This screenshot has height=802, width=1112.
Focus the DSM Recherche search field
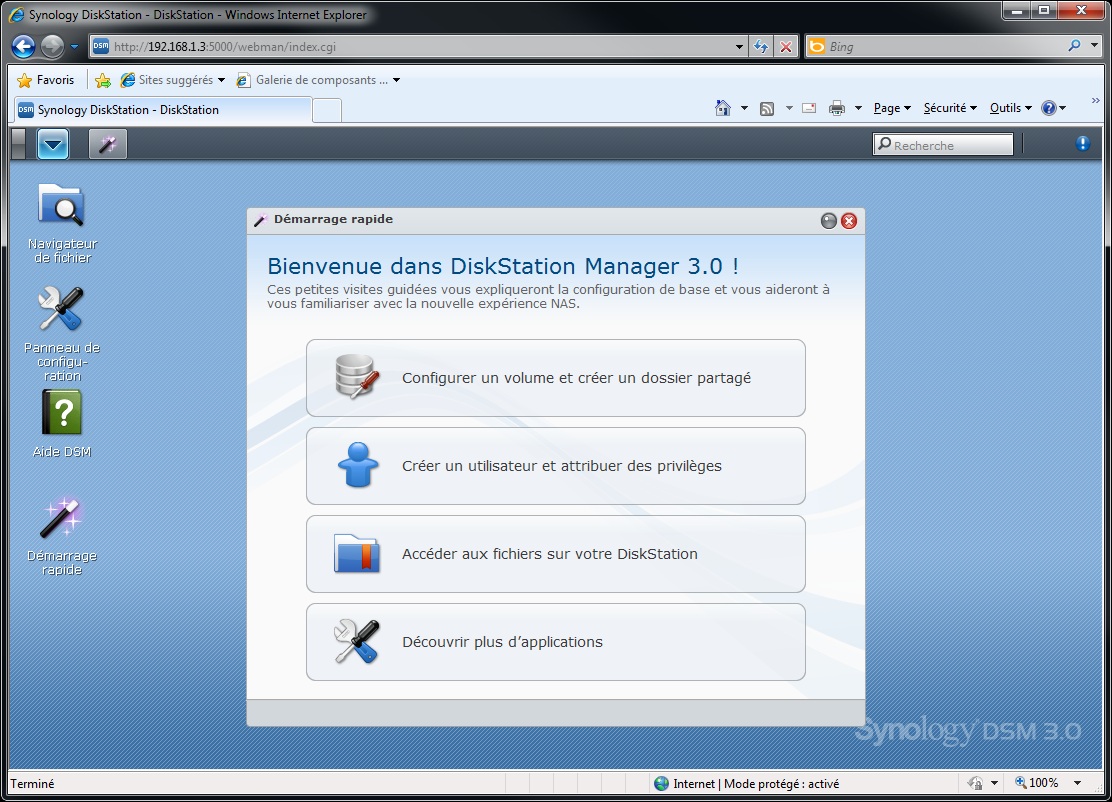tap(943, 145)
